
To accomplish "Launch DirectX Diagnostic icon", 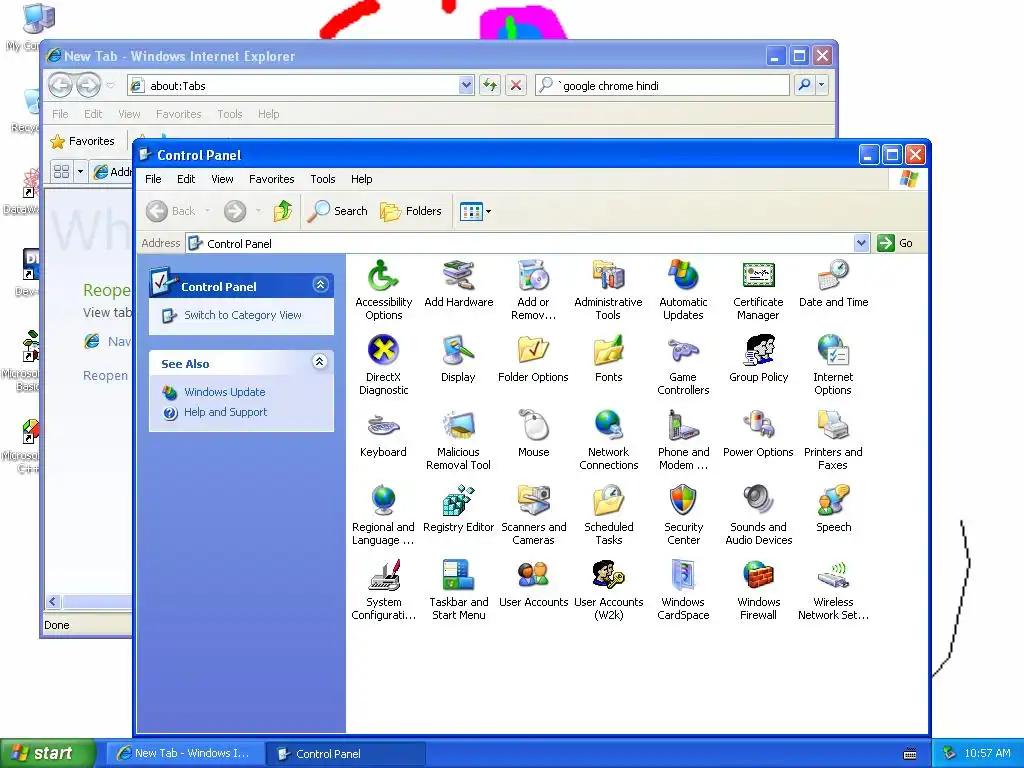I will coord(383,364).
